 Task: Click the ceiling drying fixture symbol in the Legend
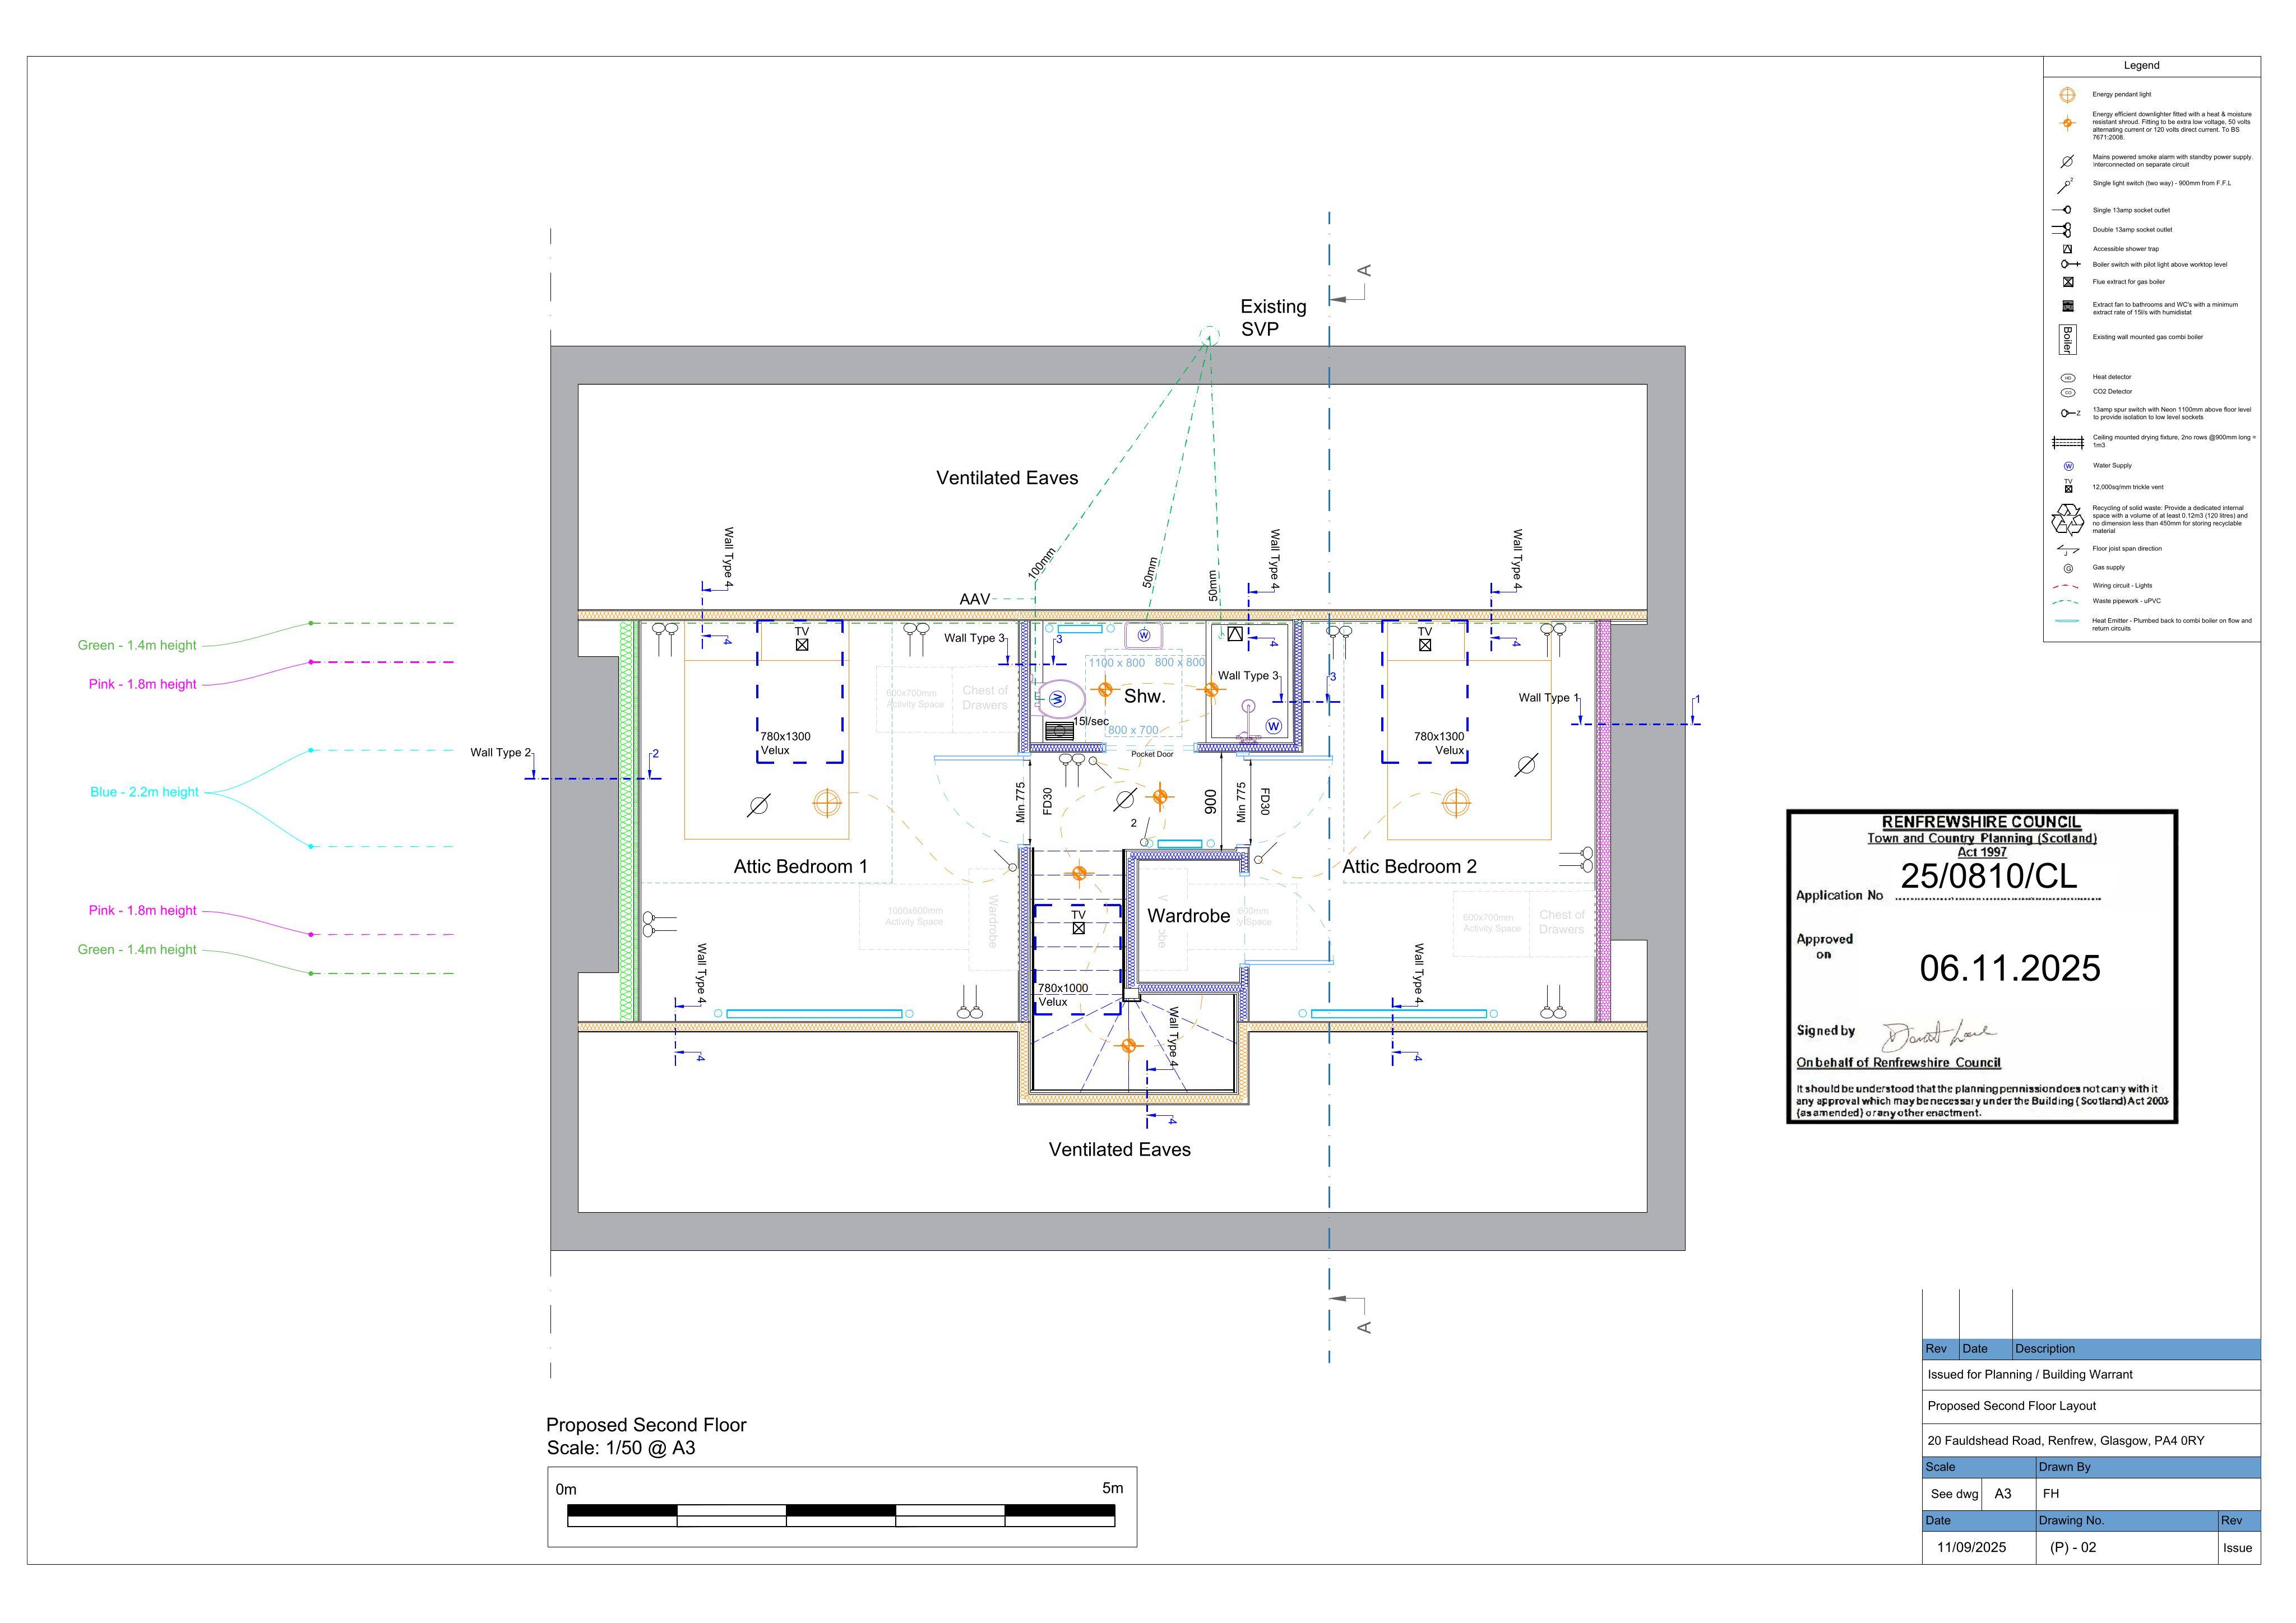[x=2068, y=442]
